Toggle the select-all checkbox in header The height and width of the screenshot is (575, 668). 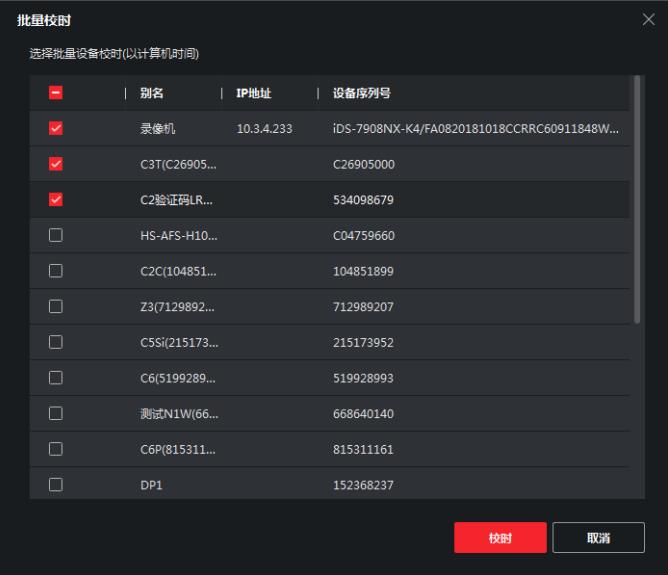55,94
